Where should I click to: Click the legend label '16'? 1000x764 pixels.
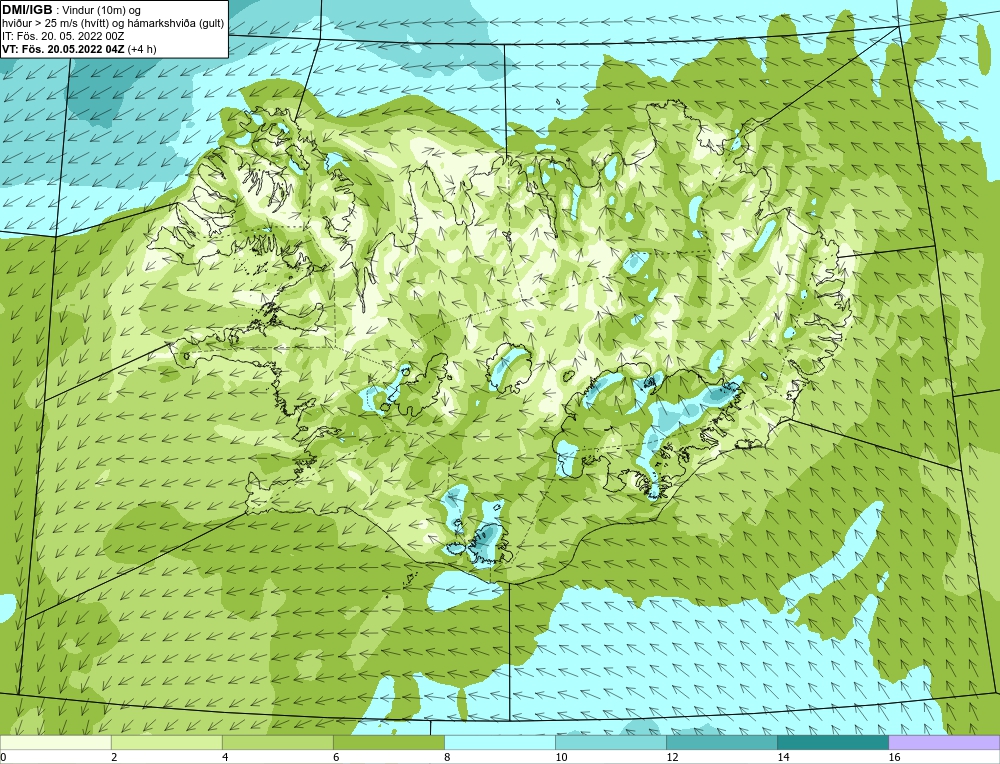pyautogui.click(x=894, y=757)
